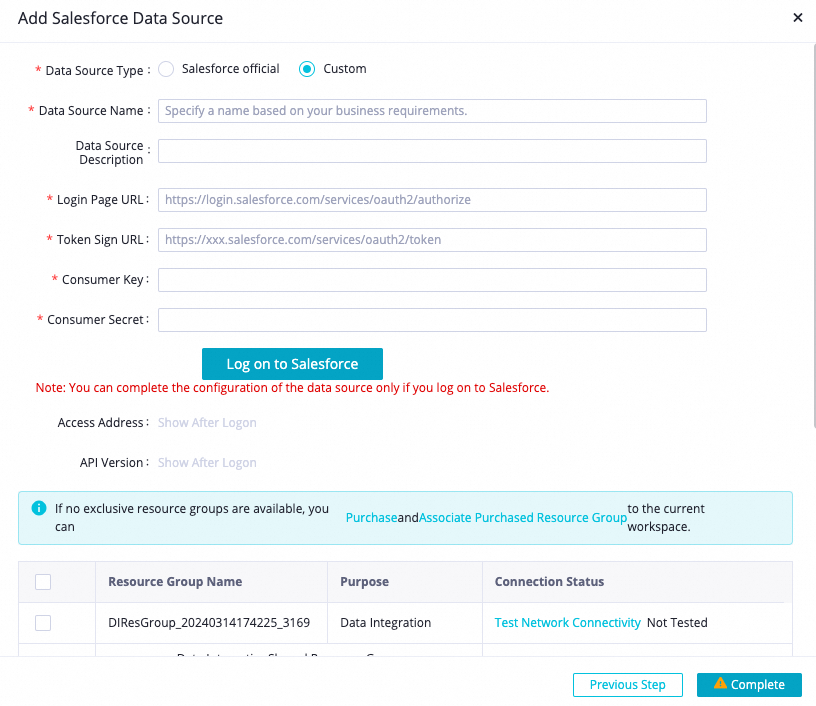The image size is (816, 706).
Task: Select the Salesforce official radio button
Action: pyautogui.click(x=166, y=69)
